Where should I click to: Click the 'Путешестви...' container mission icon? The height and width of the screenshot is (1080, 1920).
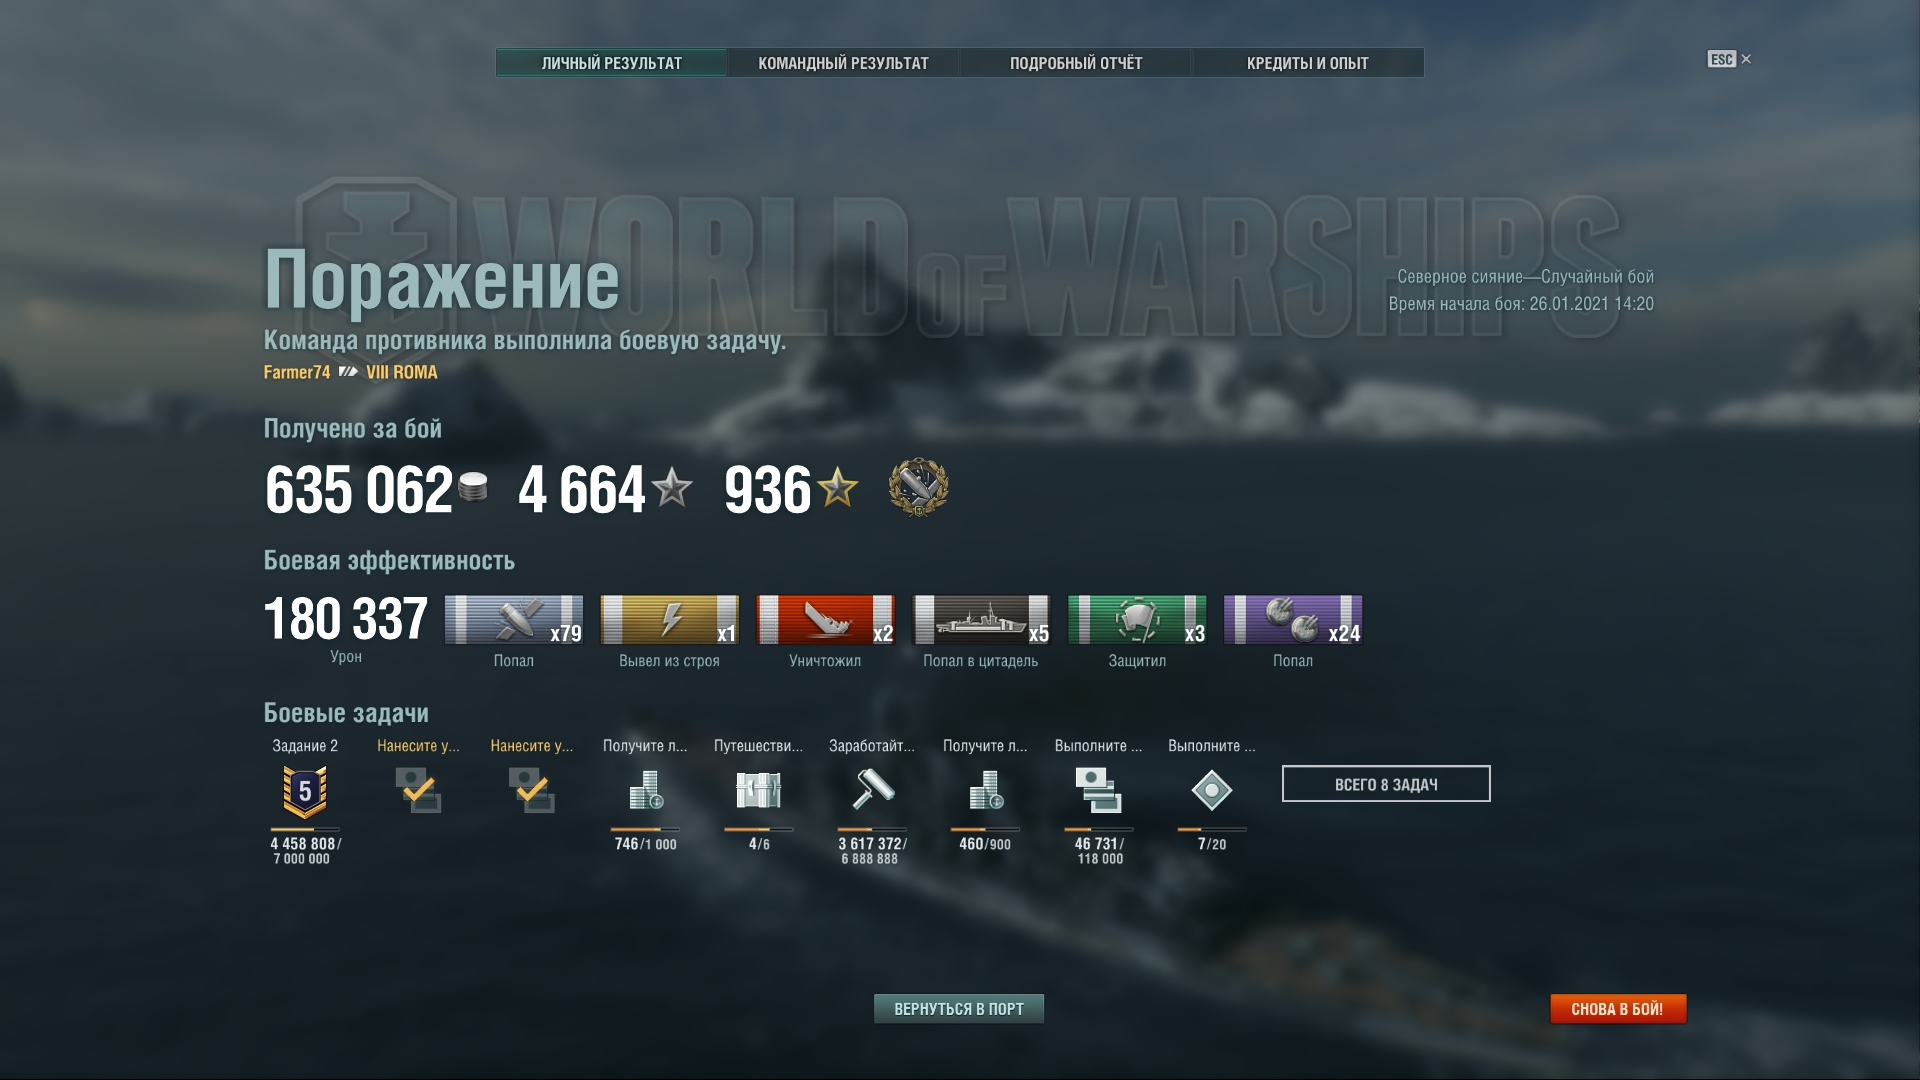point(758,791)
